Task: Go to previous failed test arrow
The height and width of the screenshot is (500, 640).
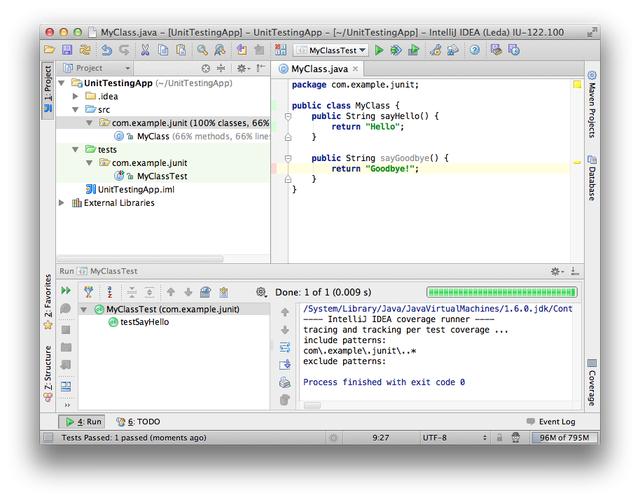Action: pos(171,292)
